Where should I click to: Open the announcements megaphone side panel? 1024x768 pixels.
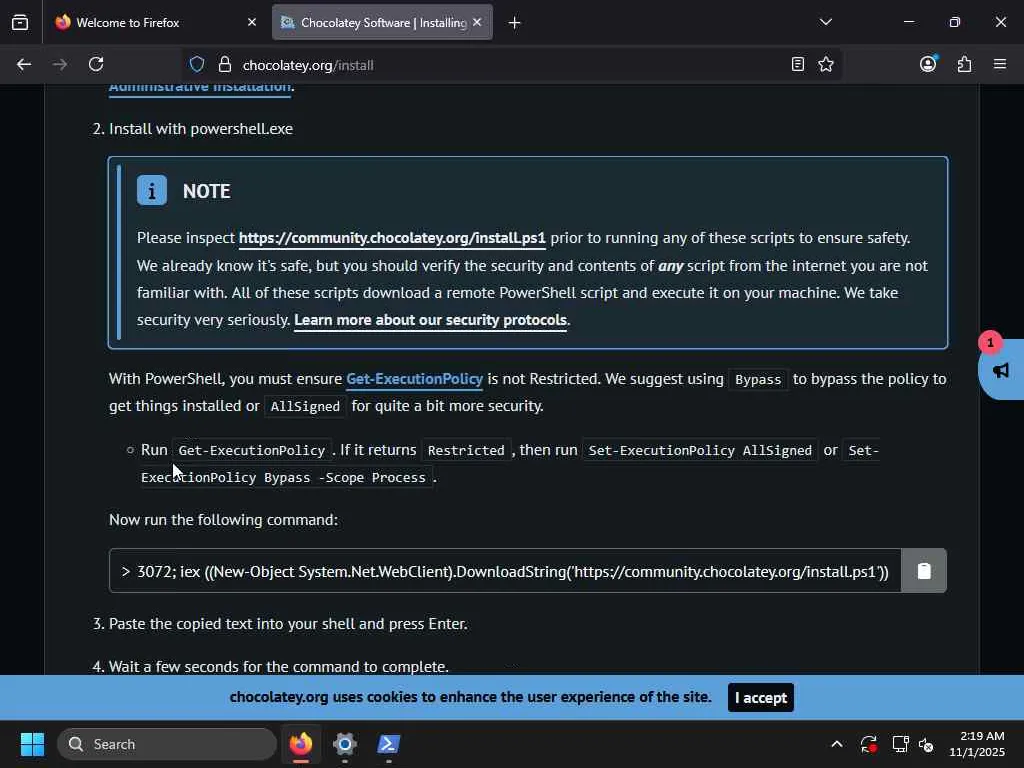coord(1001,370)
